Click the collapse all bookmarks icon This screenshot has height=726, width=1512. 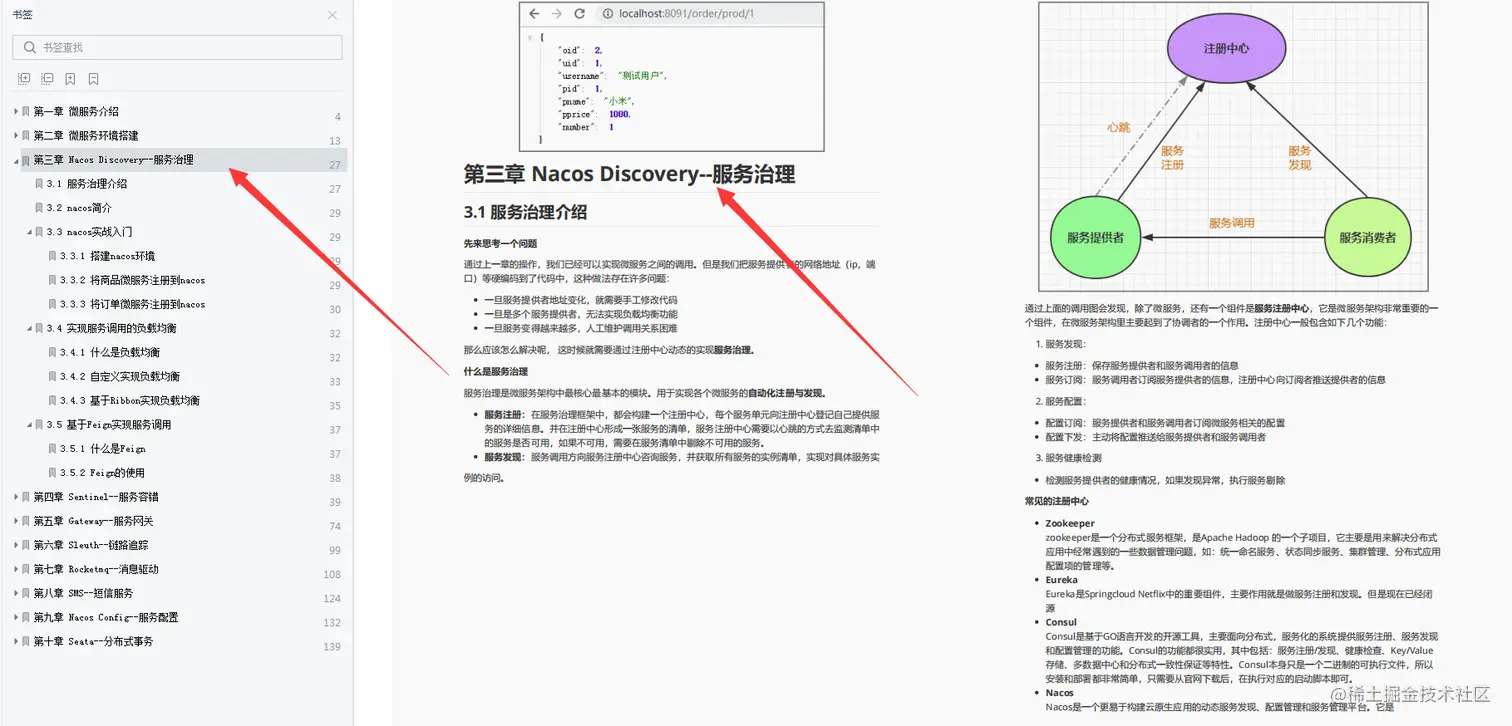click(47, 78)
